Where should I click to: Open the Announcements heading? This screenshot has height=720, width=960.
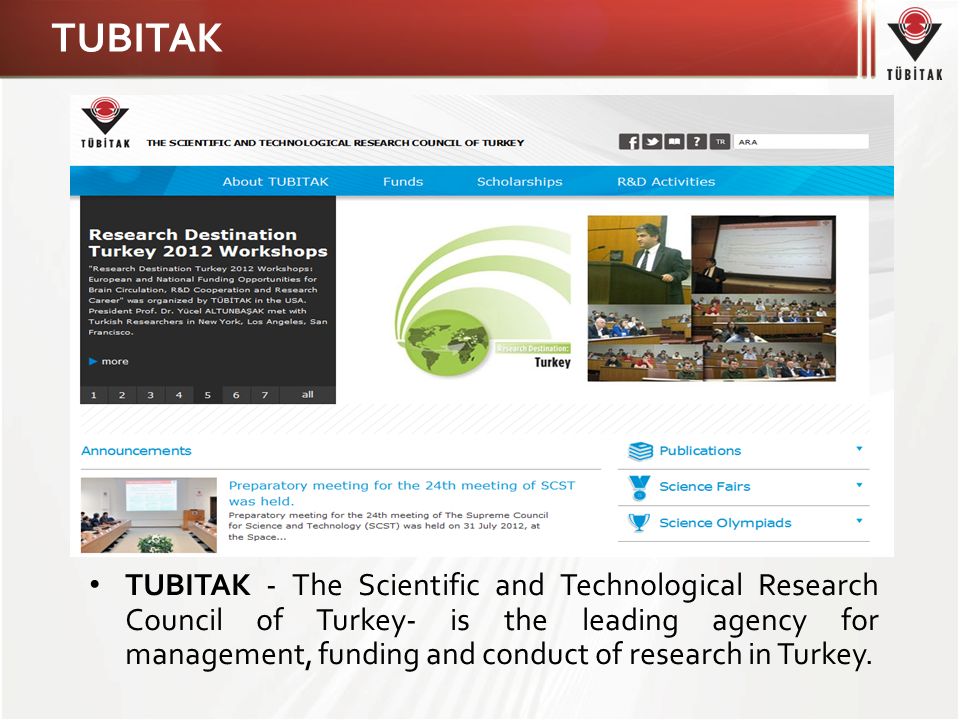[x=137, y=451]
